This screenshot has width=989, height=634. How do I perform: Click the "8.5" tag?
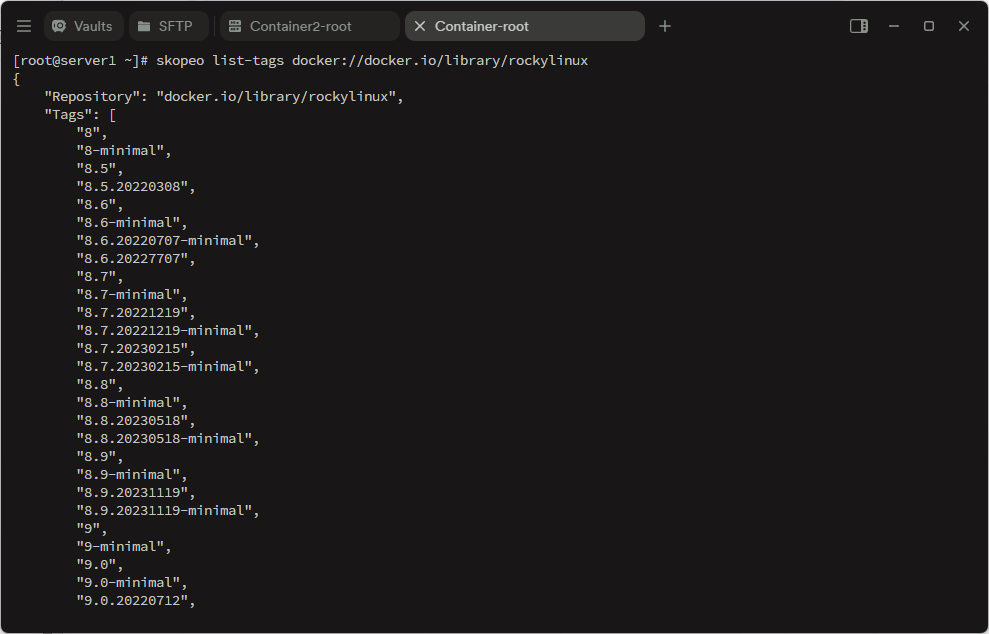tap(100, 168)
